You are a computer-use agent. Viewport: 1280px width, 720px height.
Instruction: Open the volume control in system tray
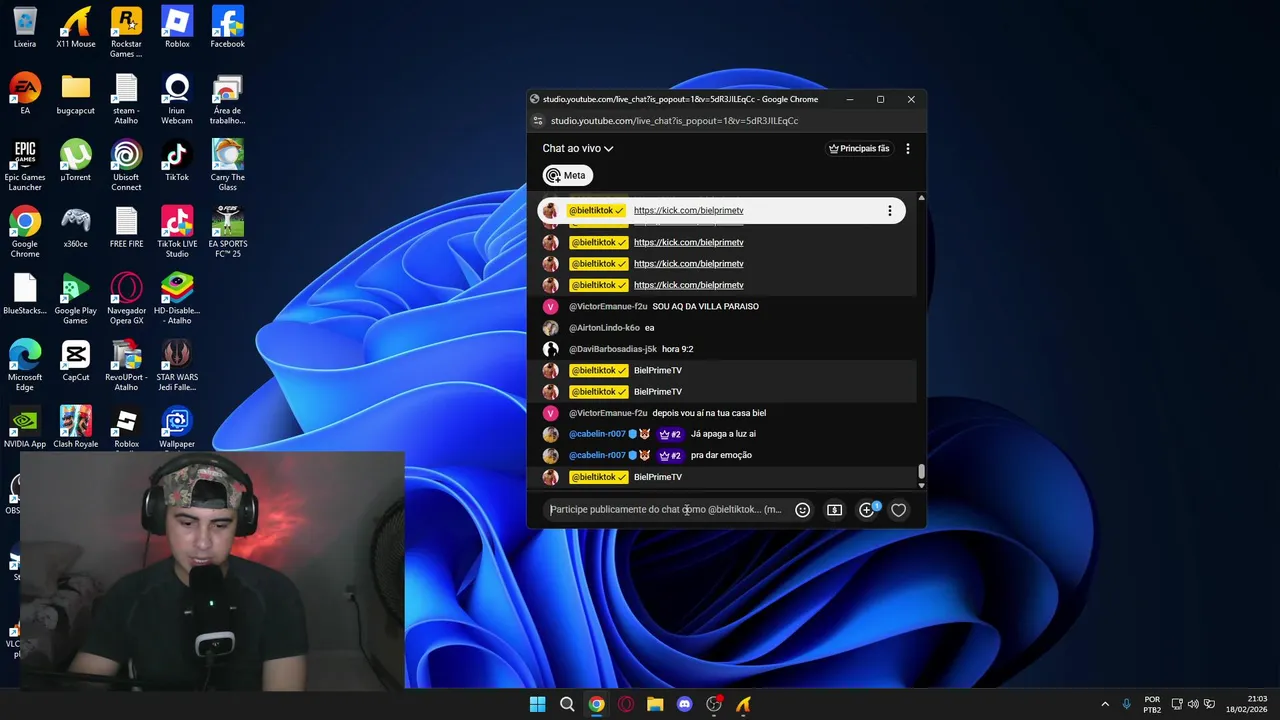point(1192,704)
